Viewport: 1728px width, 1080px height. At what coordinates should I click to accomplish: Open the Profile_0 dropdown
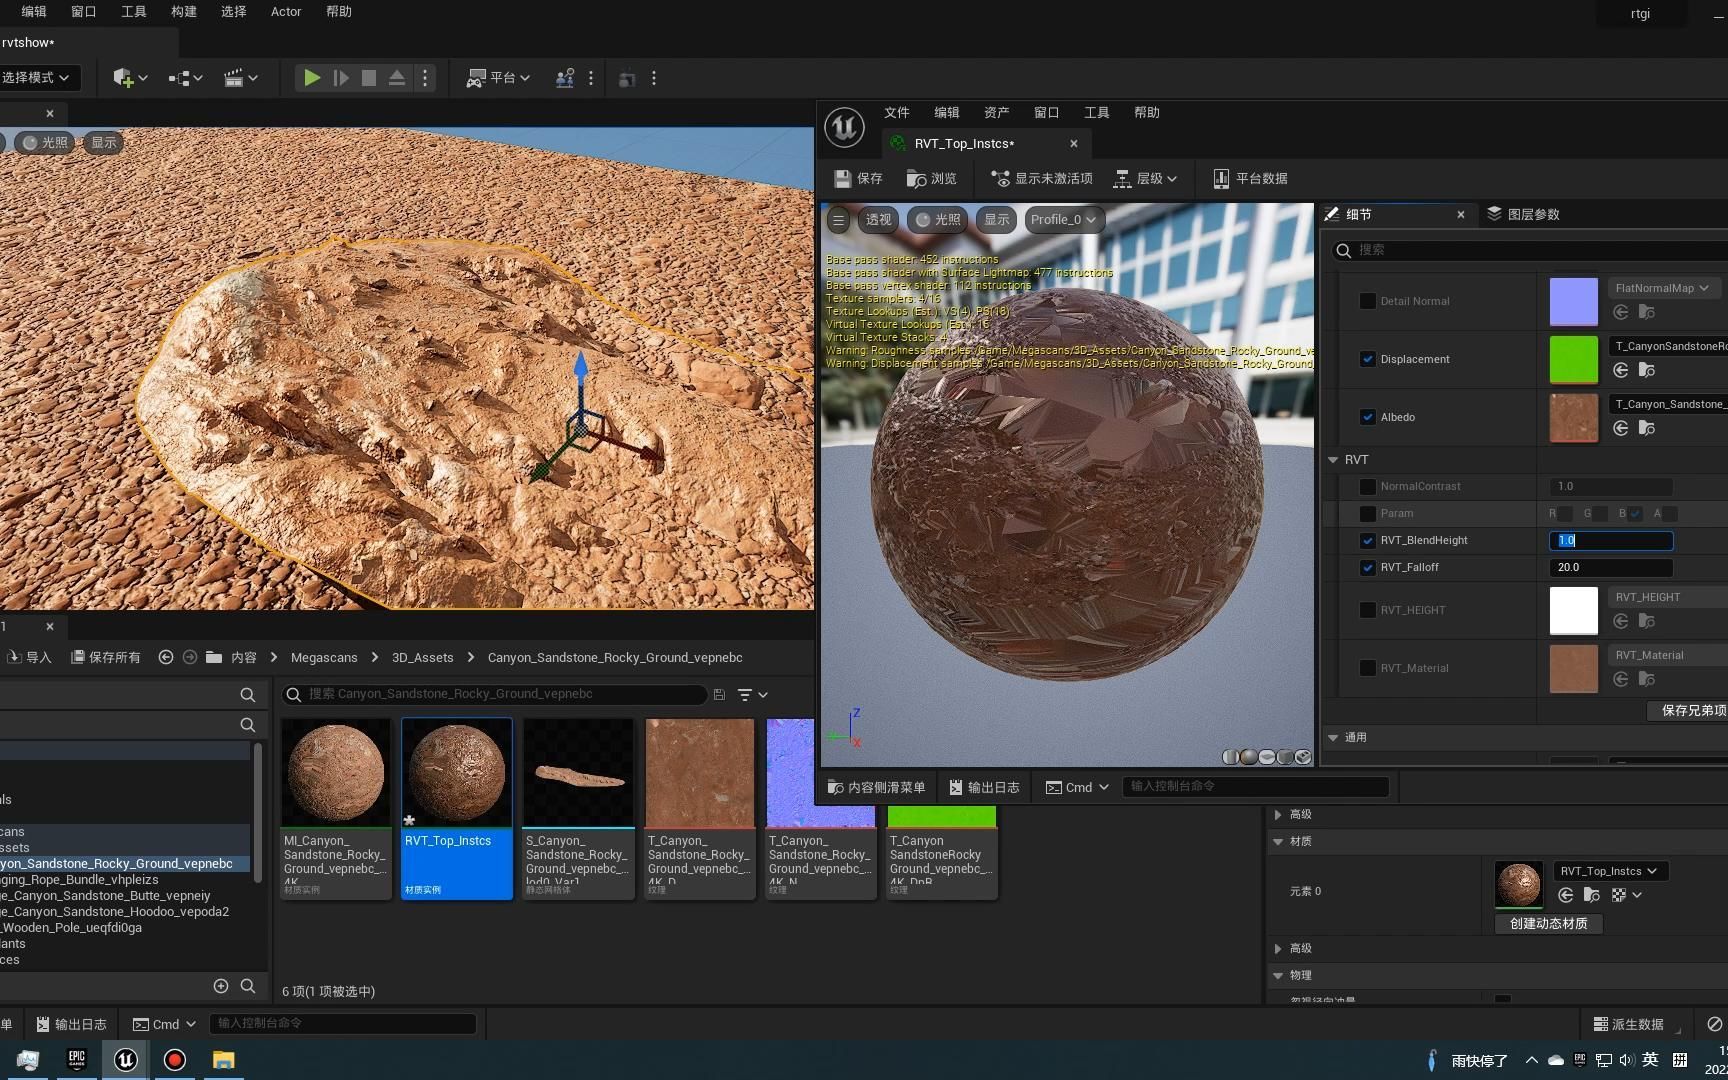1062,220
